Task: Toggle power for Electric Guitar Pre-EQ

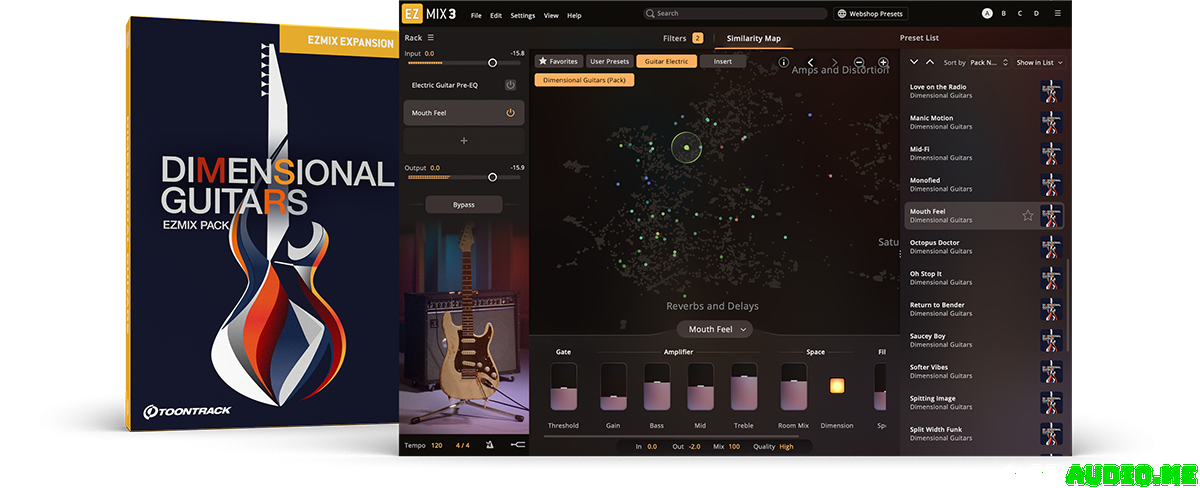Action: 510,85
